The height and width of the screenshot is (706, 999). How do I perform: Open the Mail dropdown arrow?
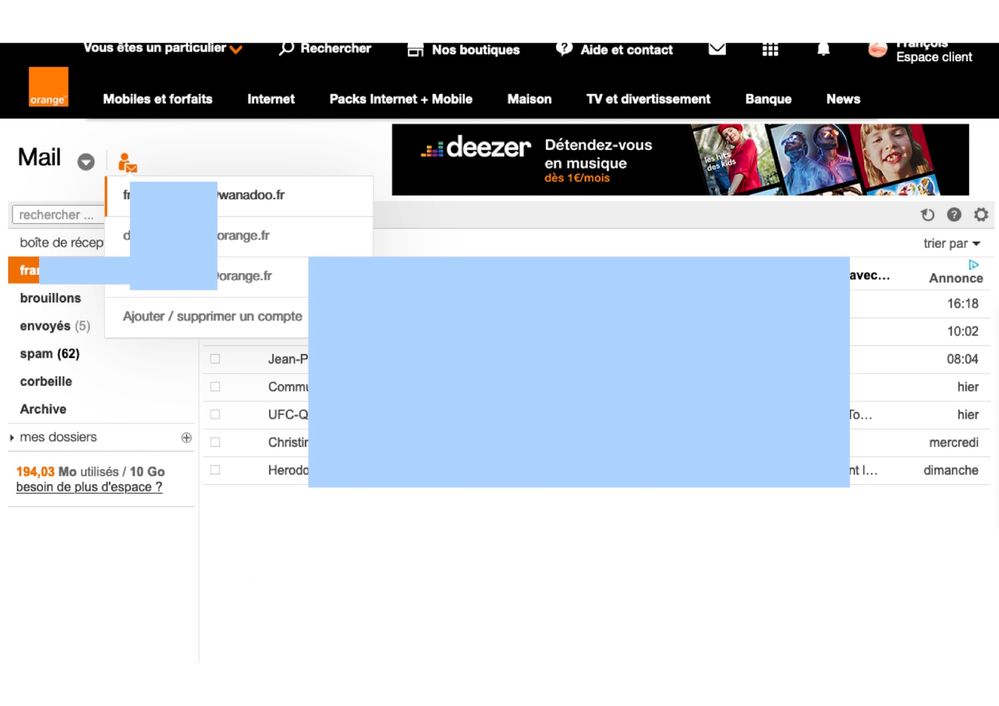tap(86, 162)
